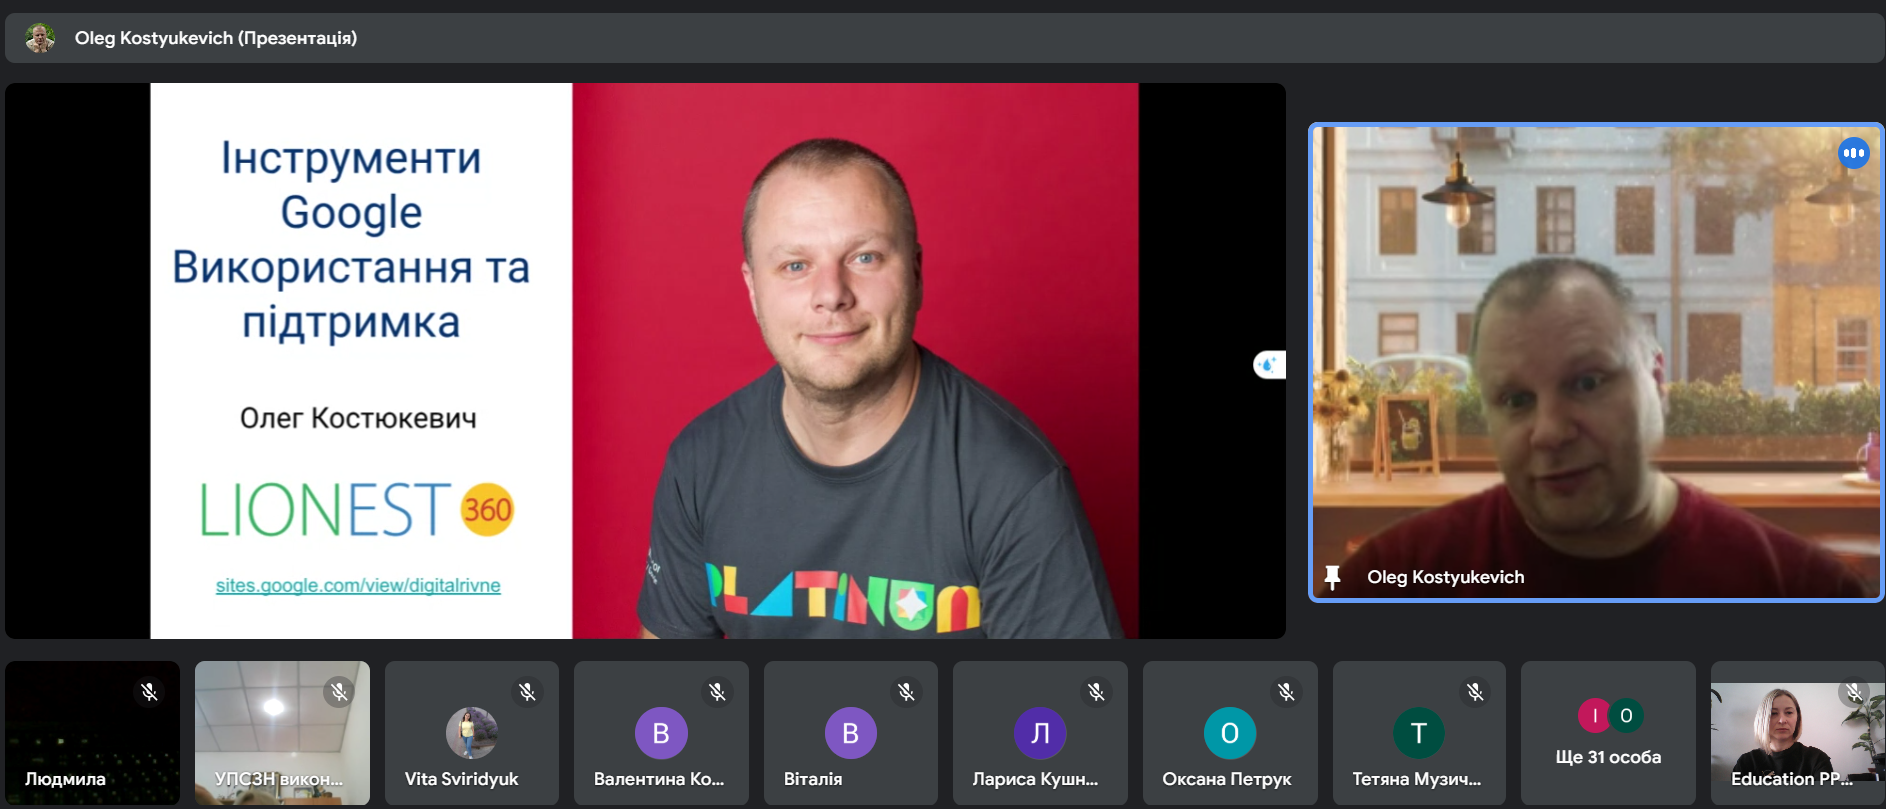Open the three-dot options on Oleg's video
This screenshot has height=809, width=1886.
click(x=1853, y=153)
